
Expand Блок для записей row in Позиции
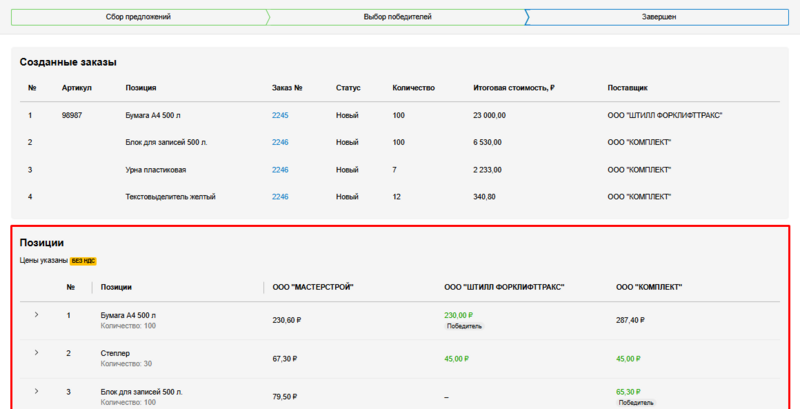36,390
